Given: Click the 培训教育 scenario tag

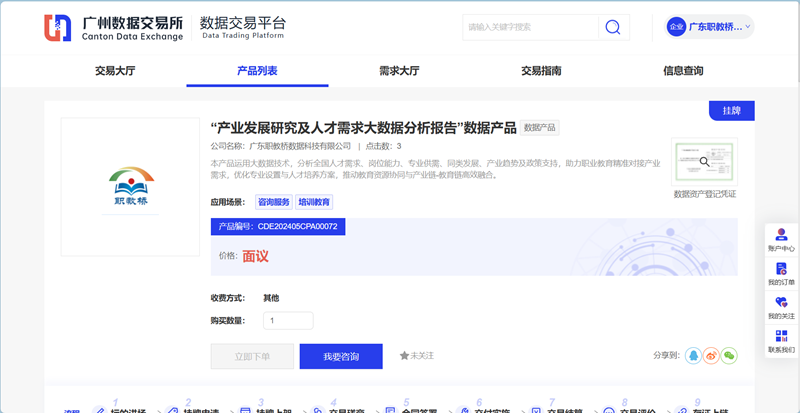Looking at the screenshot, I should tap(315, 202).
